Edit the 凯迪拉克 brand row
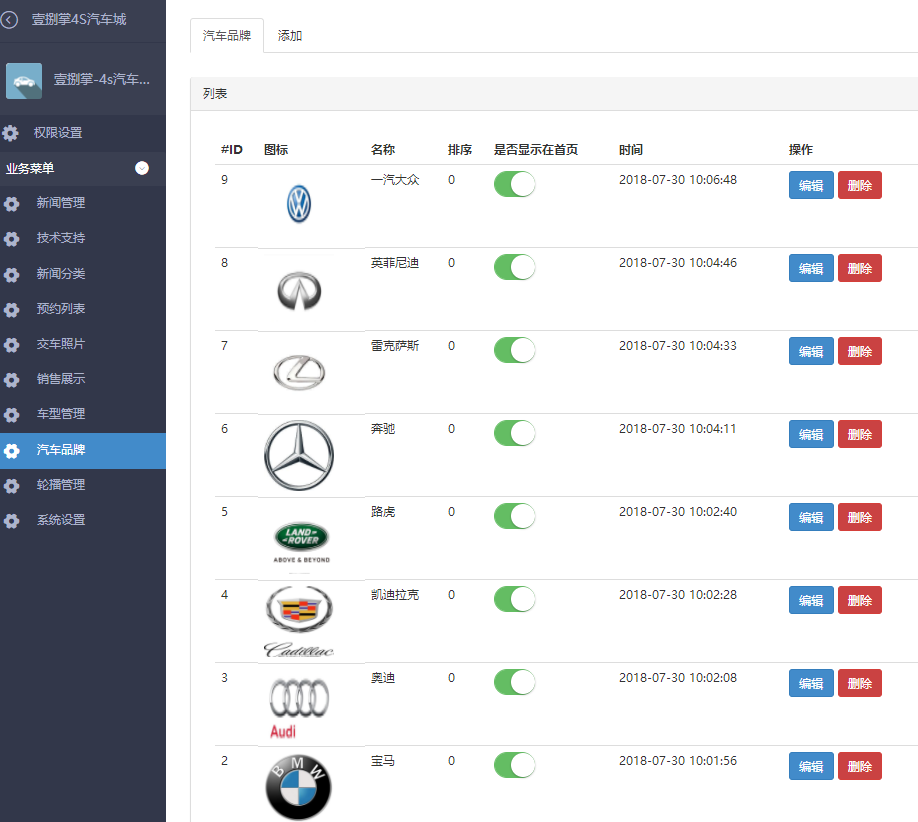This screenshot has width=918, height=822. (x=811, y=601)
